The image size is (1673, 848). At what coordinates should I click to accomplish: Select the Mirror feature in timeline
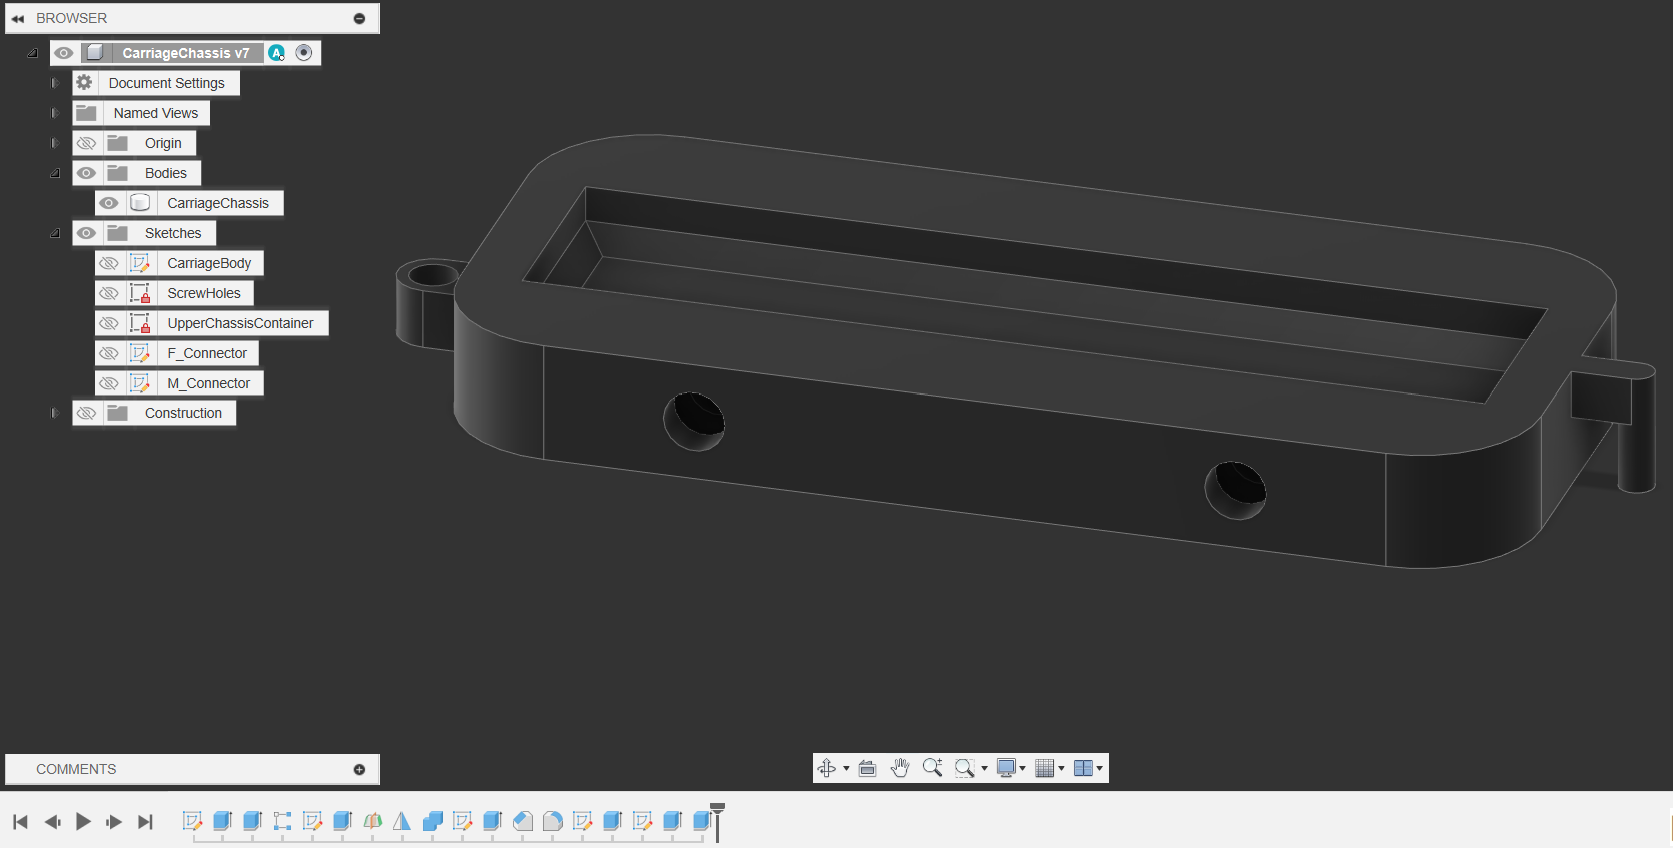(402, 821)
